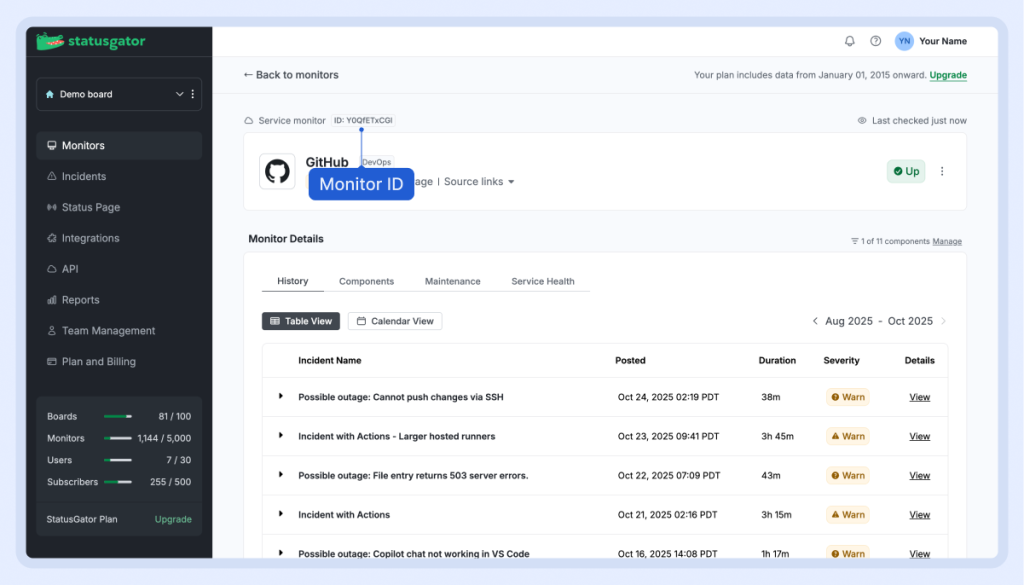Open the GitHub monitor options menu

pos(942,171)
